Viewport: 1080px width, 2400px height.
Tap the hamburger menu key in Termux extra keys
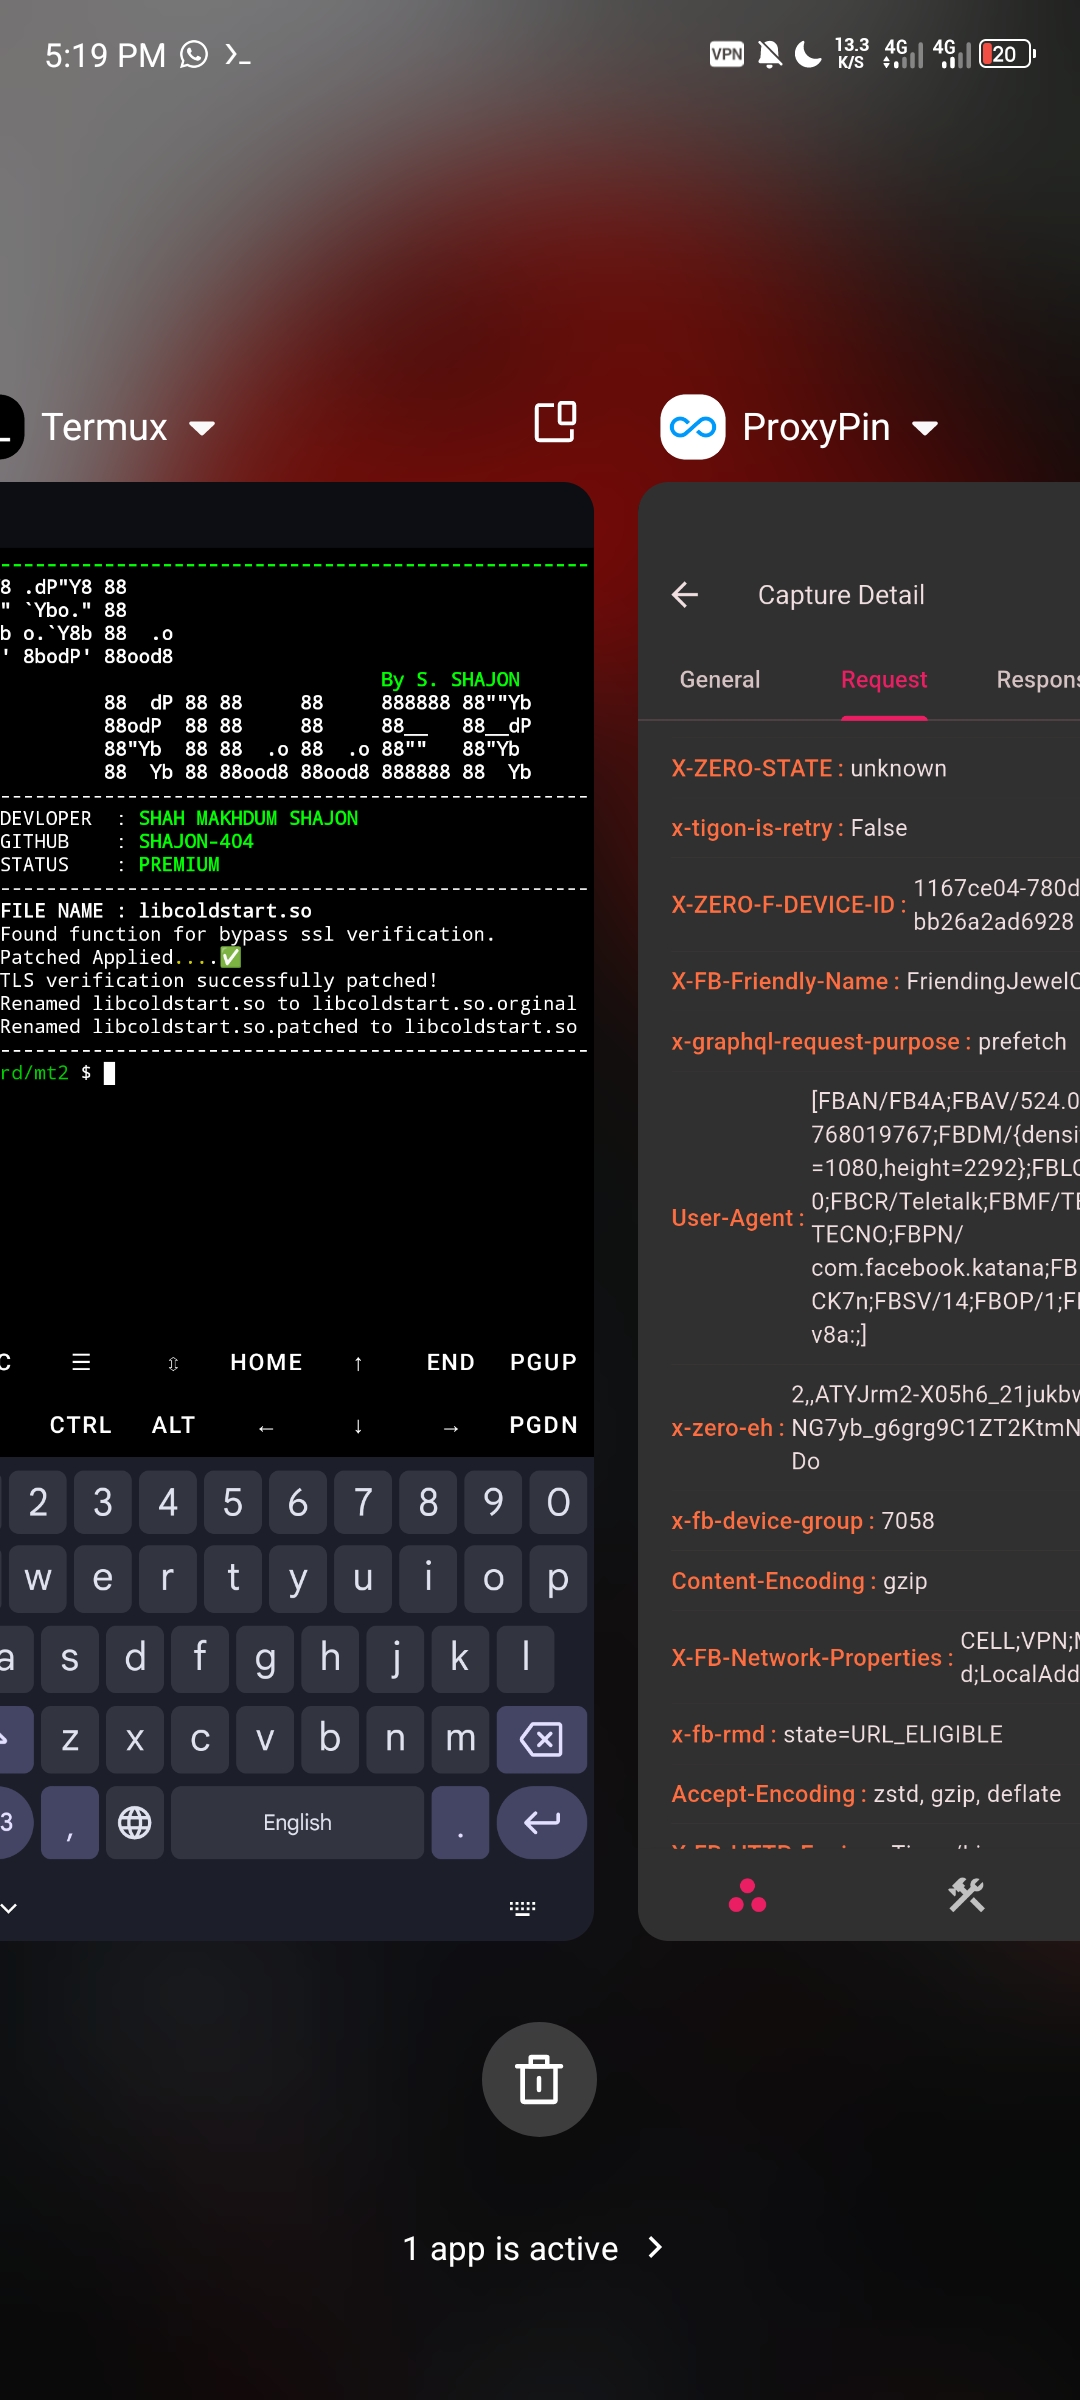coord(81,1362)
